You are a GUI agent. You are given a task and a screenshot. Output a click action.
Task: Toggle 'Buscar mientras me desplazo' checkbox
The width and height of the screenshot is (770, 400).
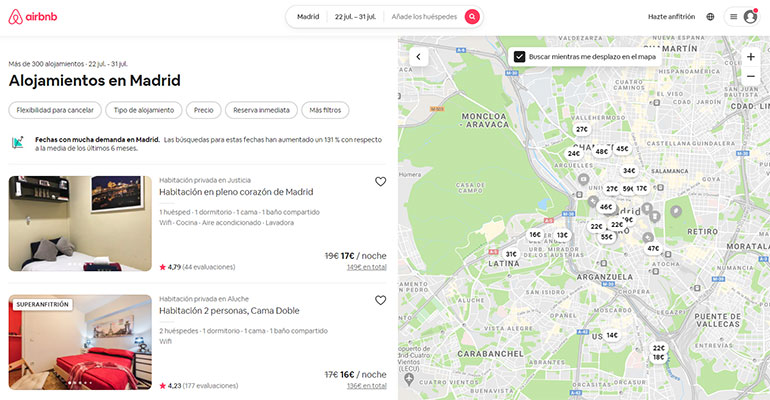tap(520, 57)
